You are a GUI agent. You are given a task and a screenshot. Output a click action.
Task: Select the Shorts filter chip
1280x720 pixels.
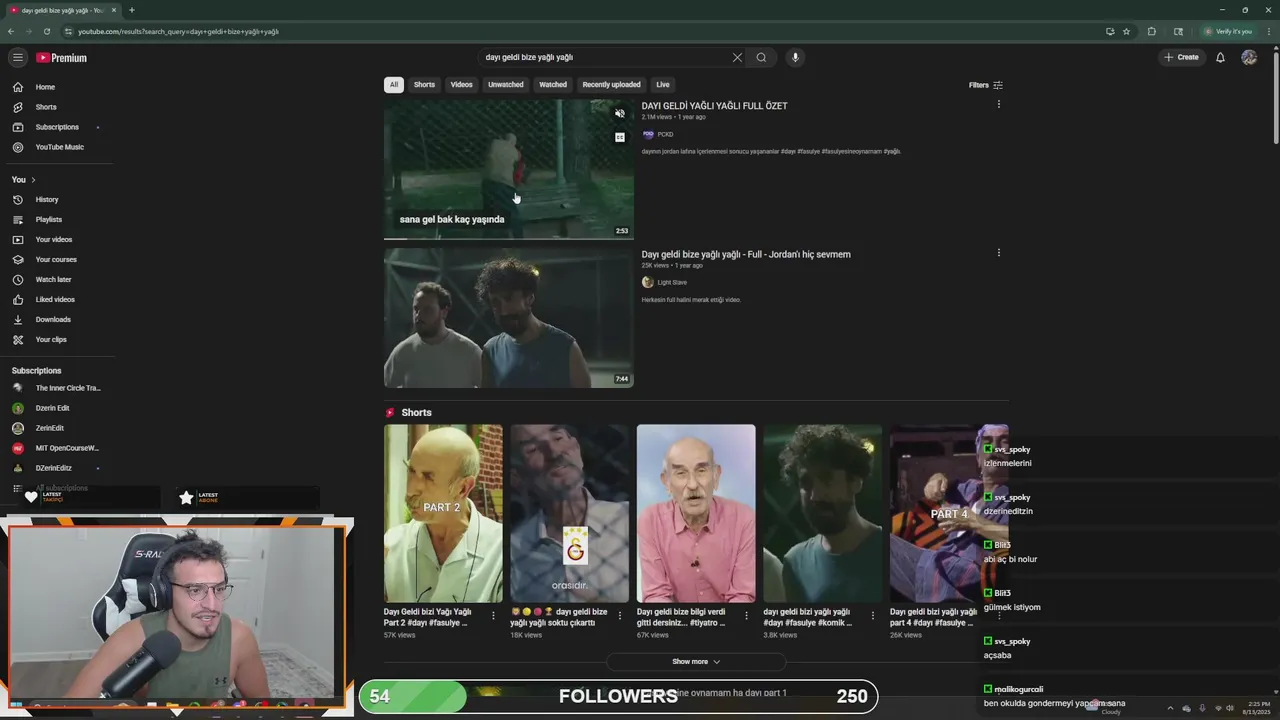424,85
